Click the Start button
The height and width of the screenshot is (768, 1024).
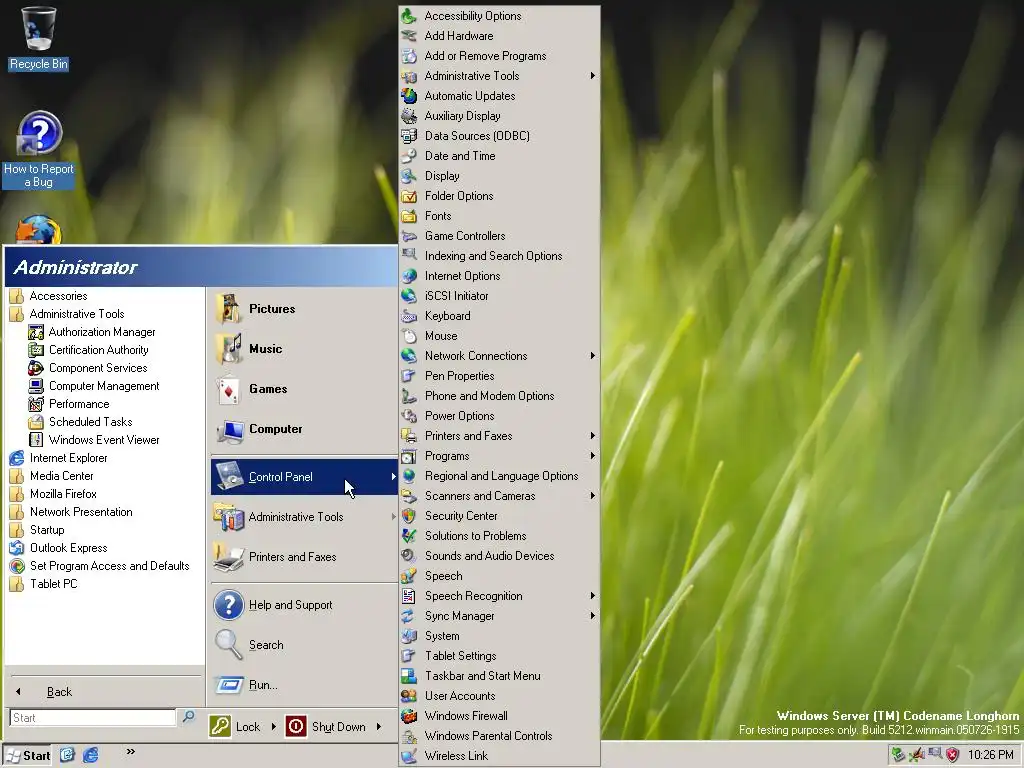point(27,756)
